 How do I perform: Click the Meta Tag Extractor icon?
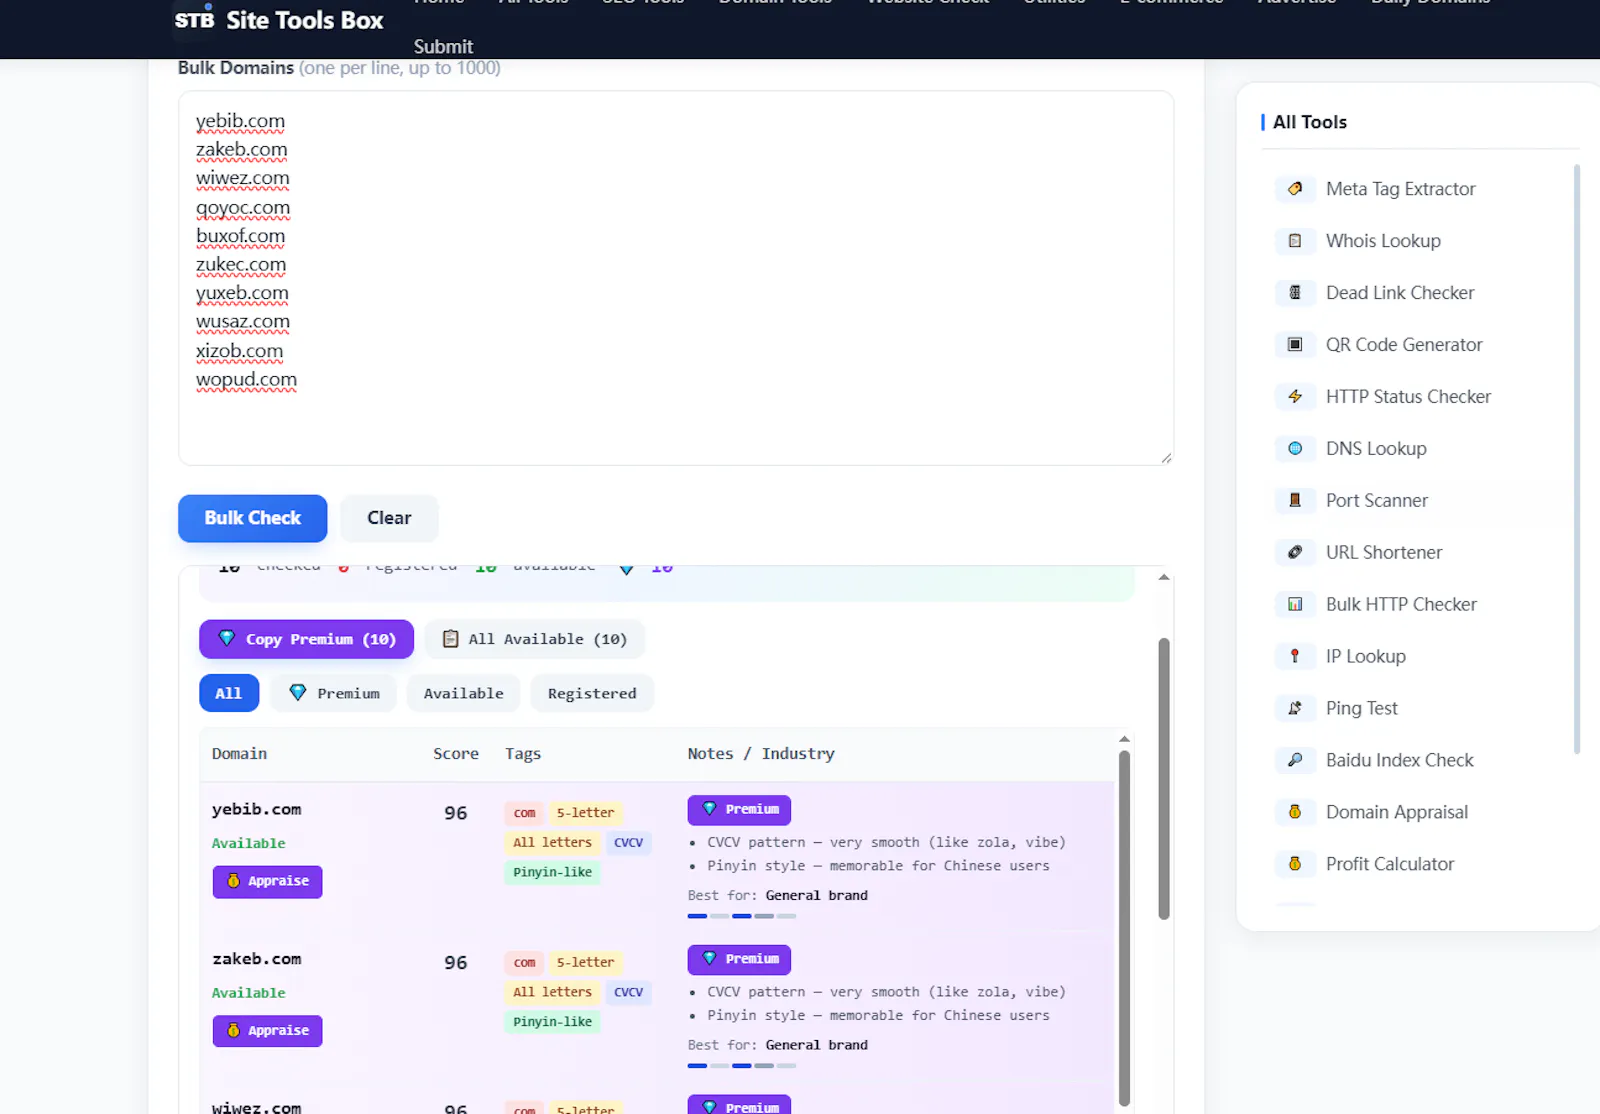coord(1295,189)
